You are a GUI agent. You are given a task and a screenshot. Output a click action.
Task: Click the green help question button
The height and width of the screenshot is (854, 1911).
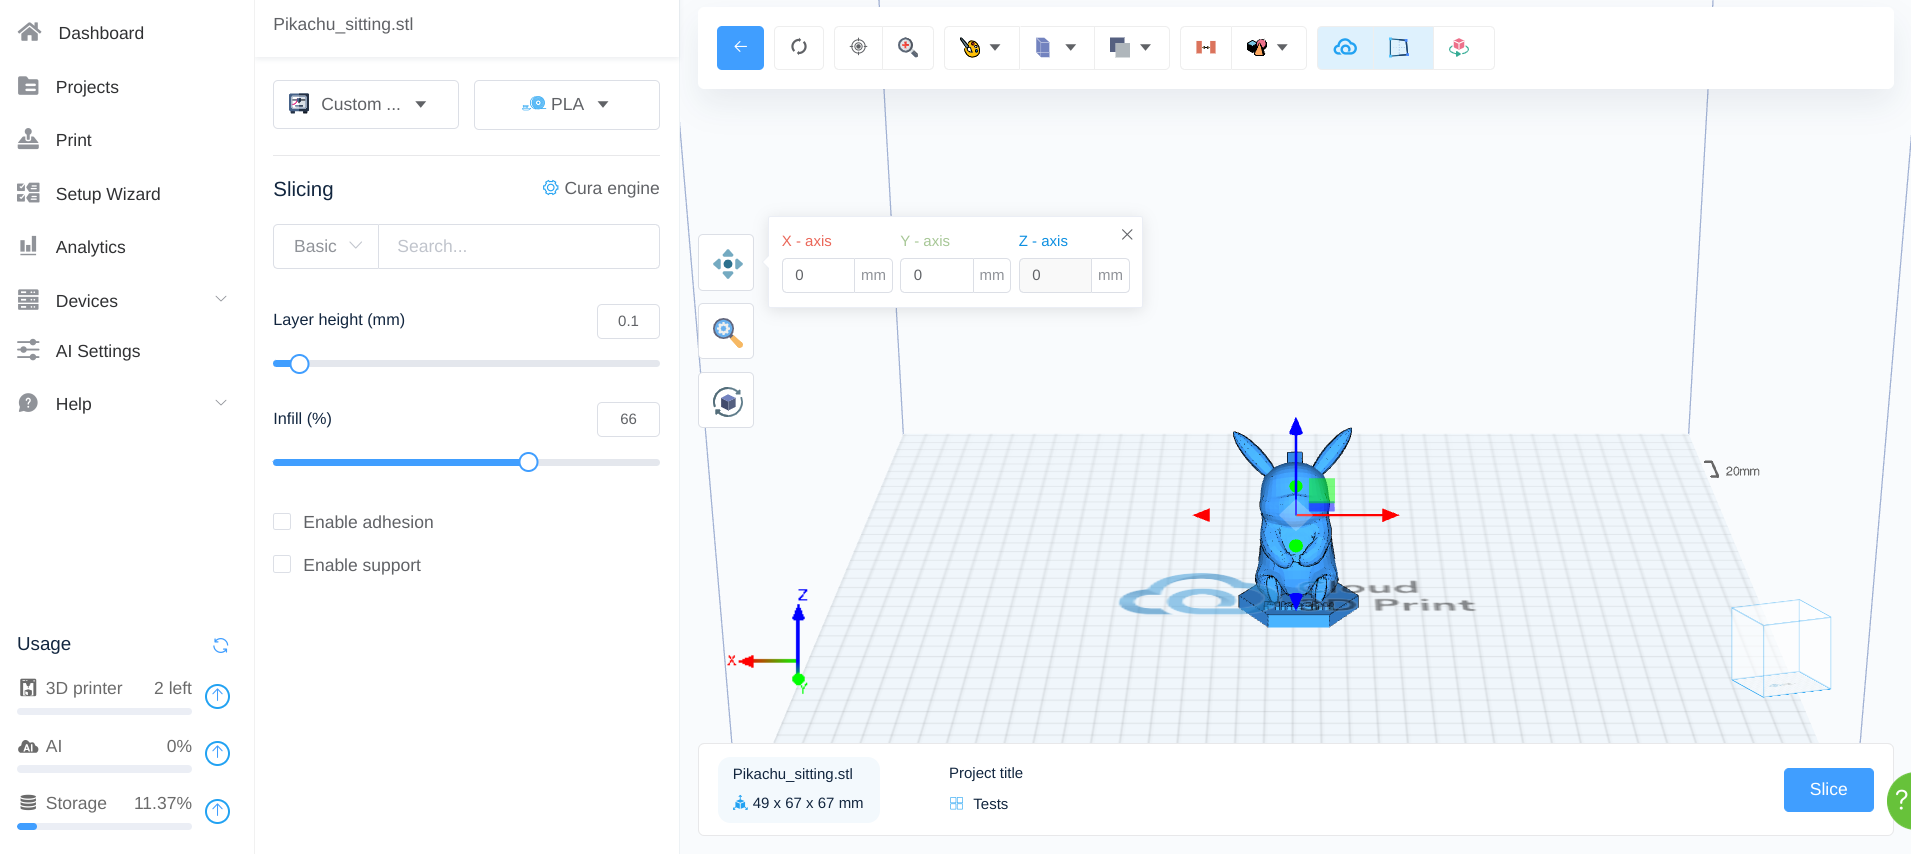[1898, 800]
